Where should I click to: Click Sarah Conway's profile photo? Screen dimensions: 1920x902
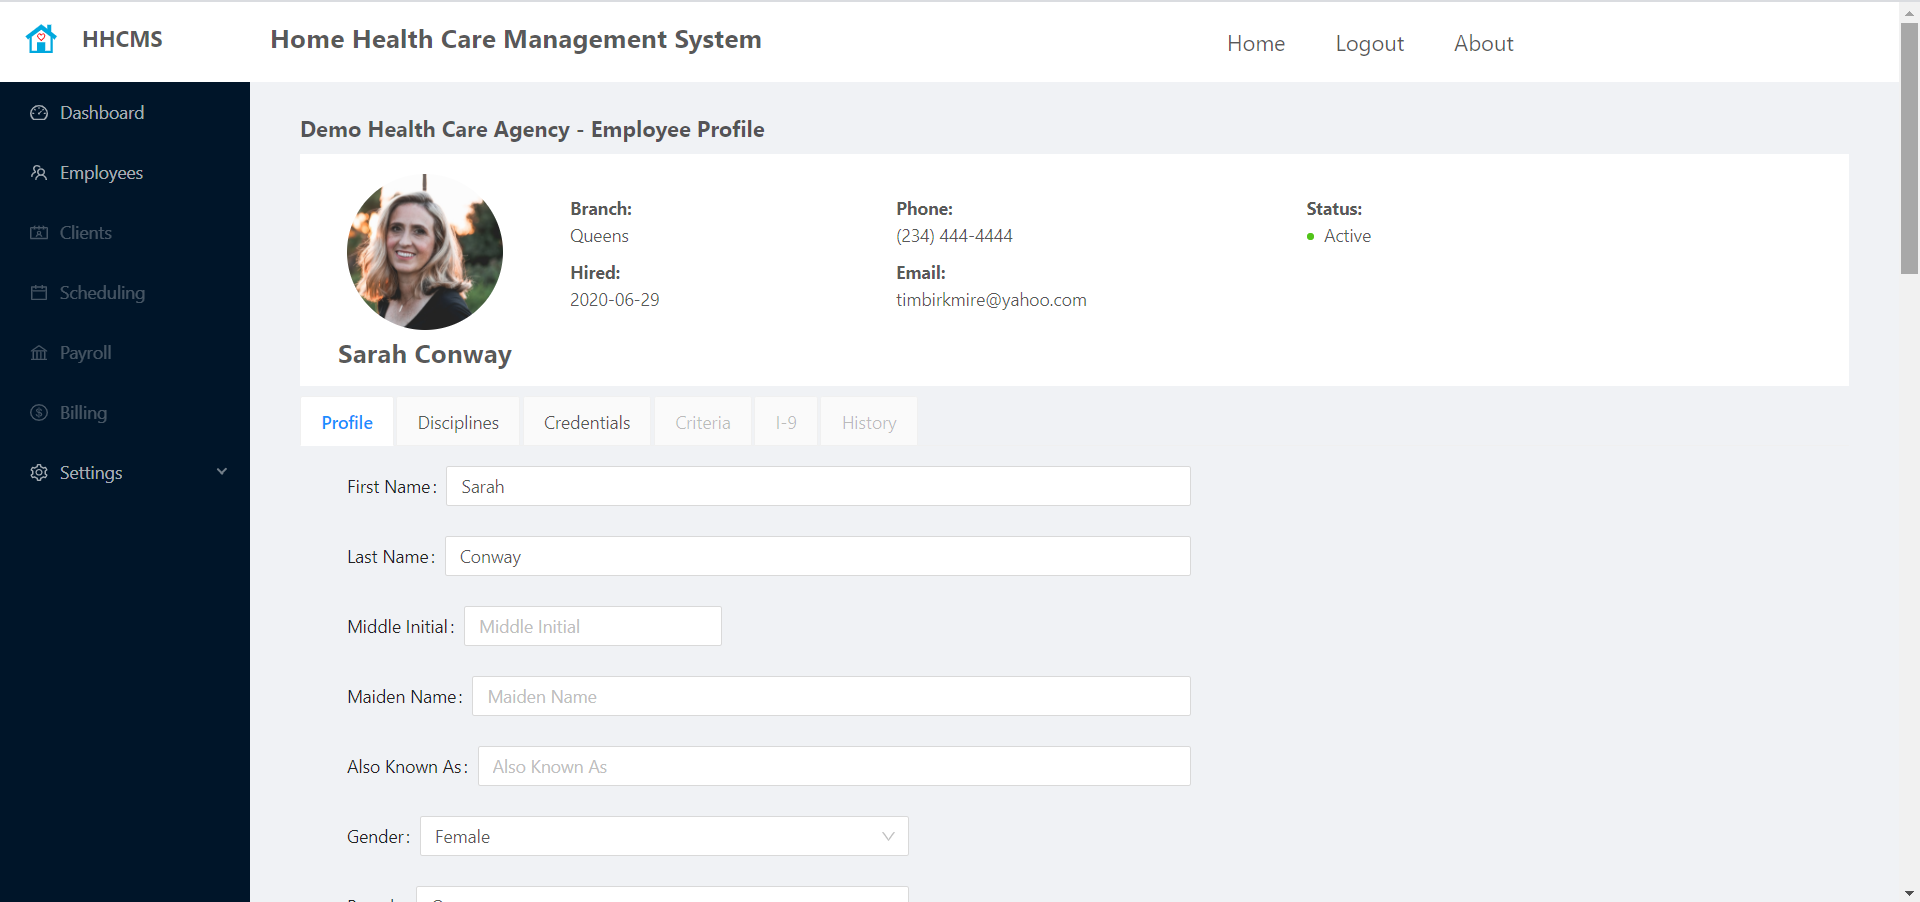425,252
